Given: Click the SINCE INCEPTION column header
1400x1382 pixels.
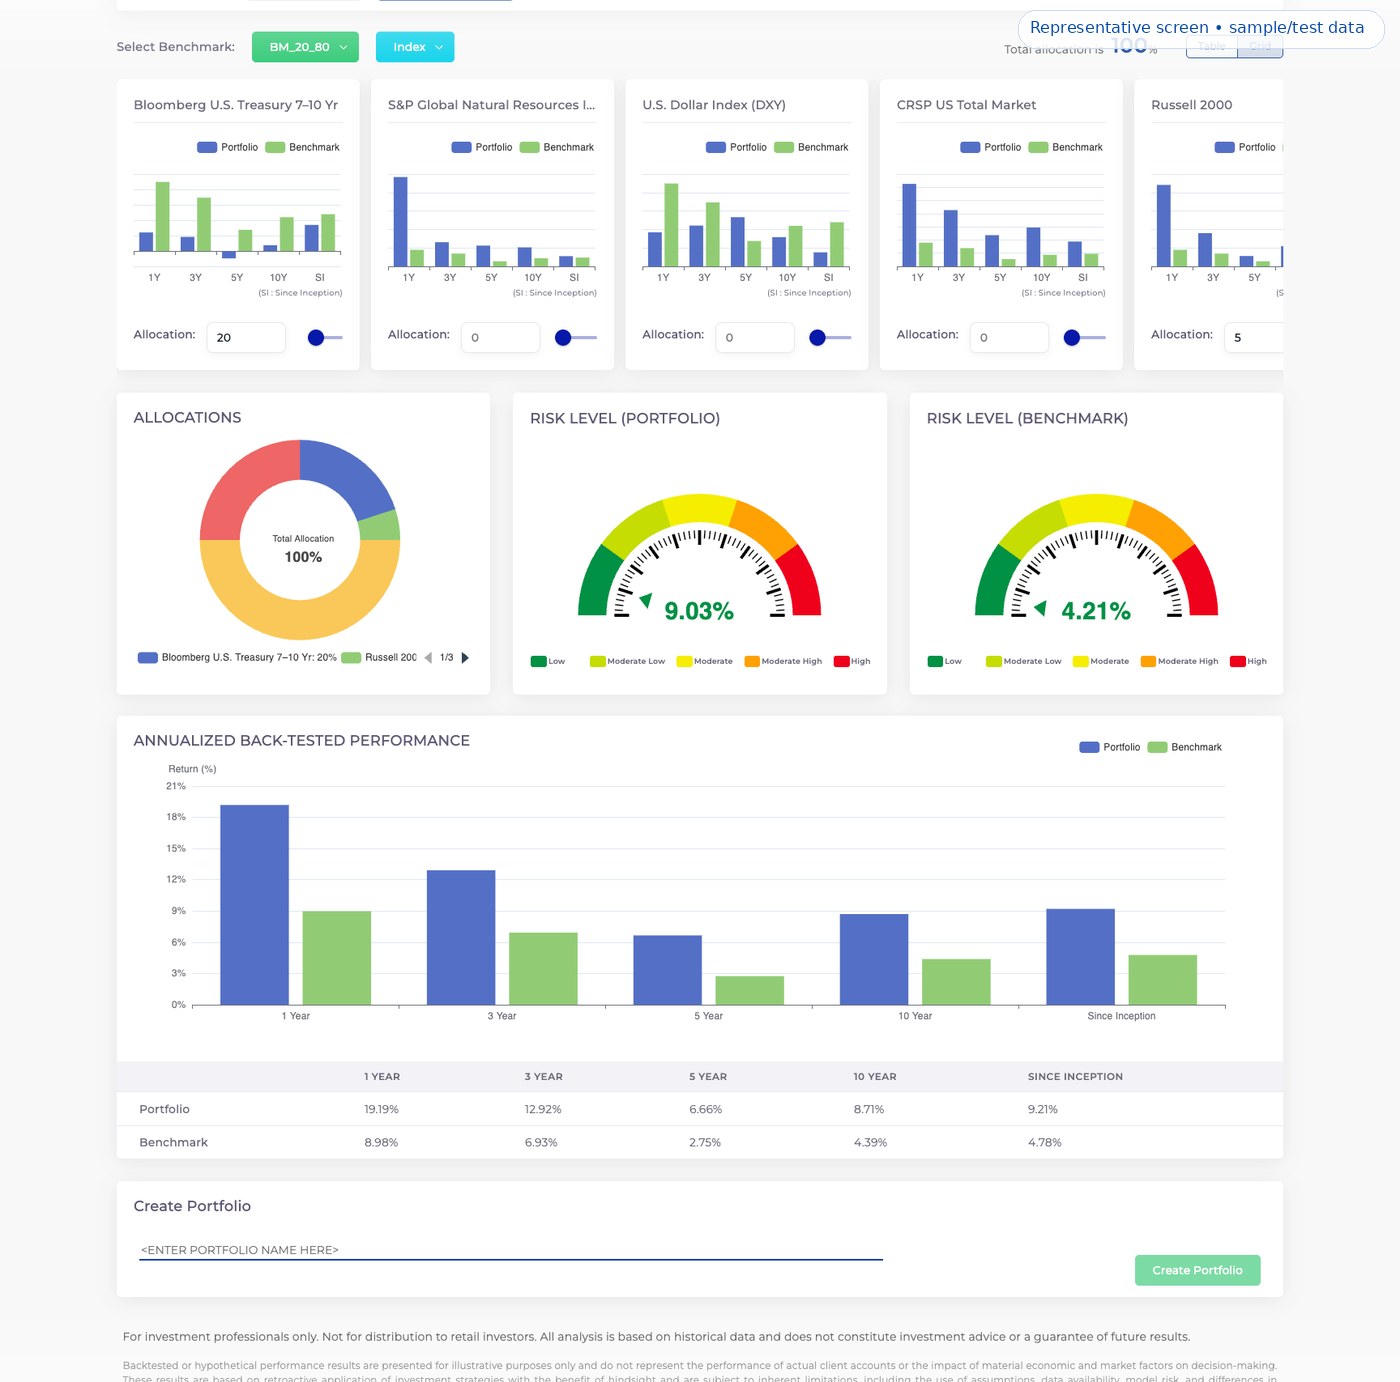Looking at the screenshot, I should click(1075, 1077).
